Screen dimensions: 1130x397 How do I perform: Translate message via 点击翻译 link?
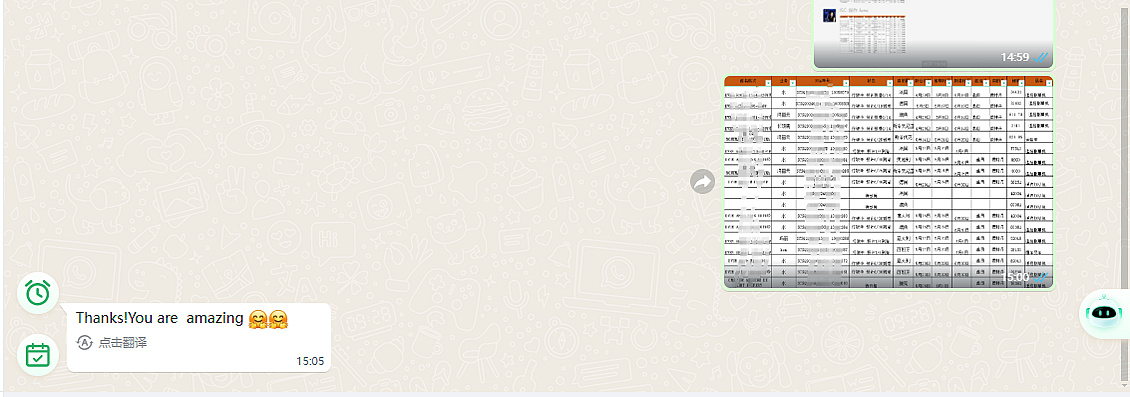[123, 343]
